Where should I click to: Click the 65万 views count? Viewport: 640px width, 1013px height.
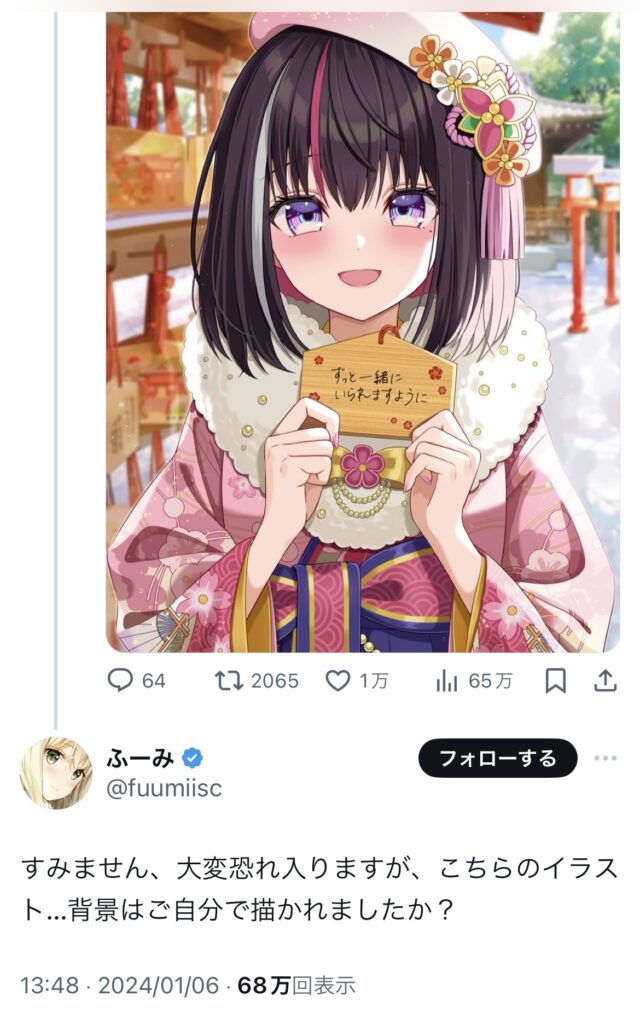pyautogui.click(x=490, y=681)
